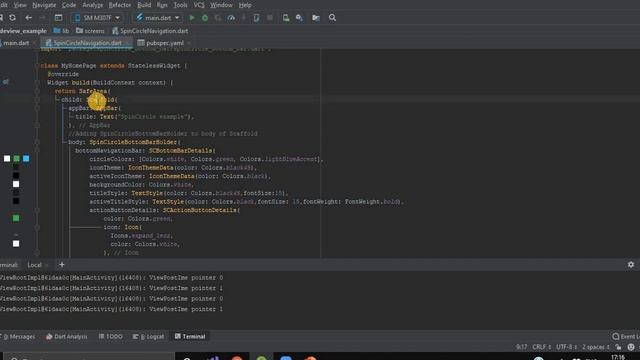640x360 pixels.
Task: Select the Terminal tool window tab
Action: 190,336
